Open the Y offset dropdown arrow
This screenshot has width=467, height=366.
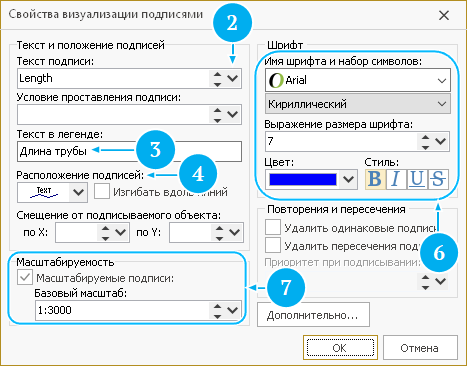coord(235,233)
